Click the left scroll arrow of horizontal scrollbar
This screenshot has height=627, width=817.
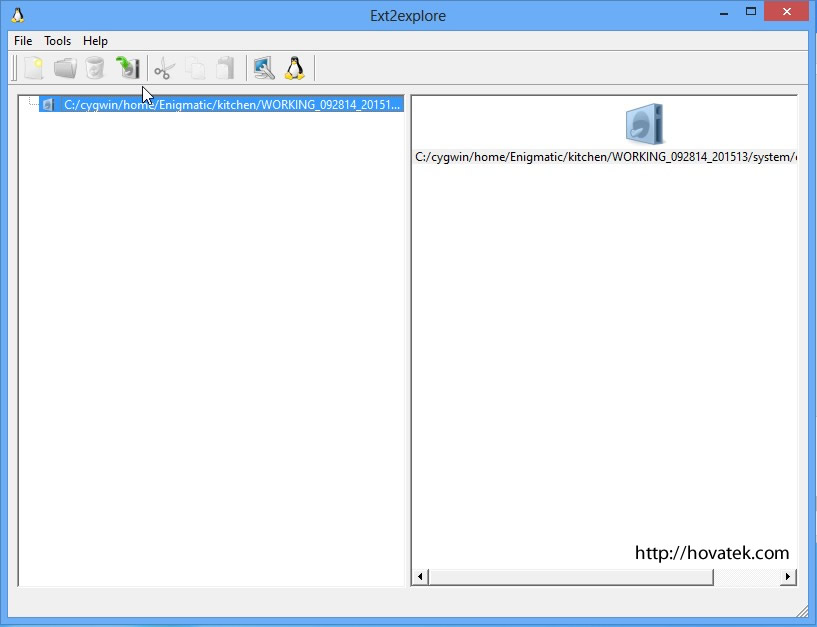point(420,577)
